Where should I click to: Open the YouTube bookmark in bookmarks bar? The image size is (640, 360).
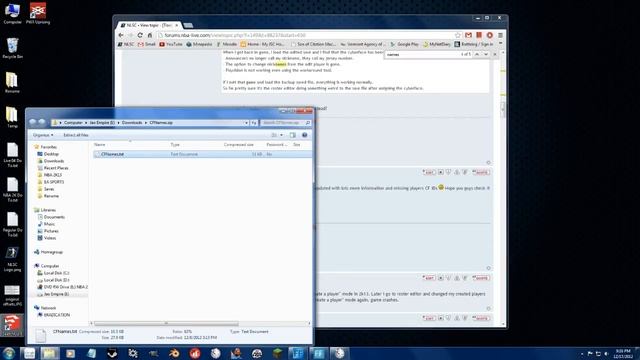pos(171,44)
